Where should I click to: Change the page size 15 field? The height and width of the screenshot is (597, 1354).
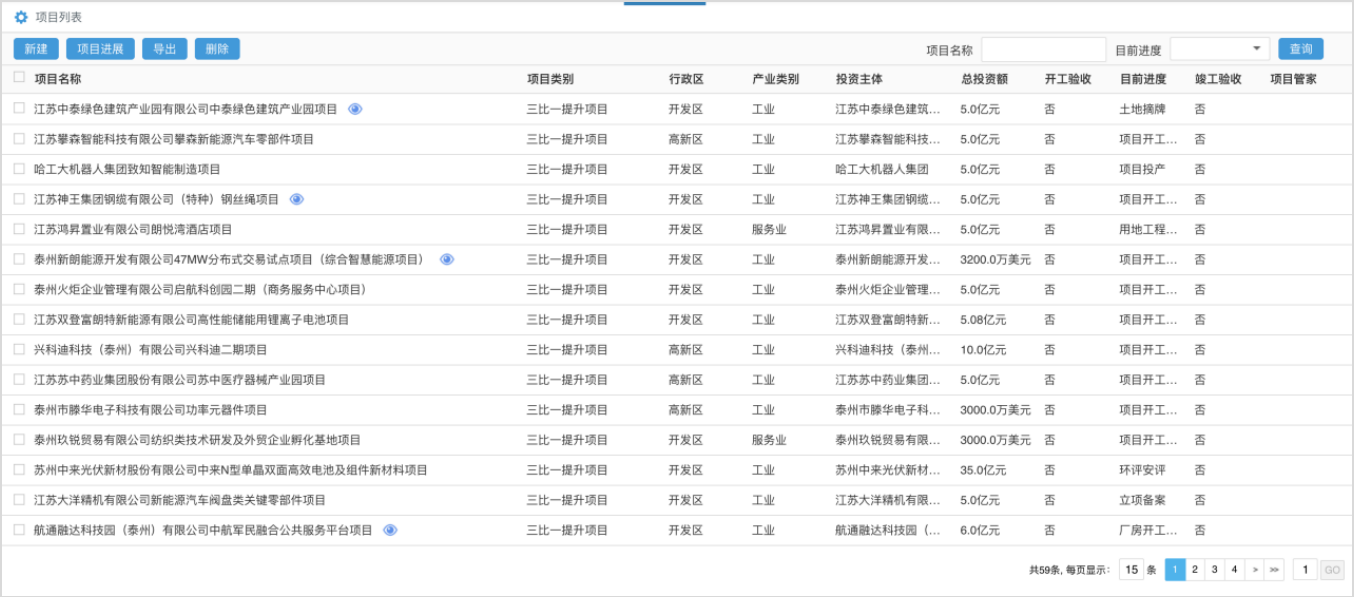point(1131,570)
